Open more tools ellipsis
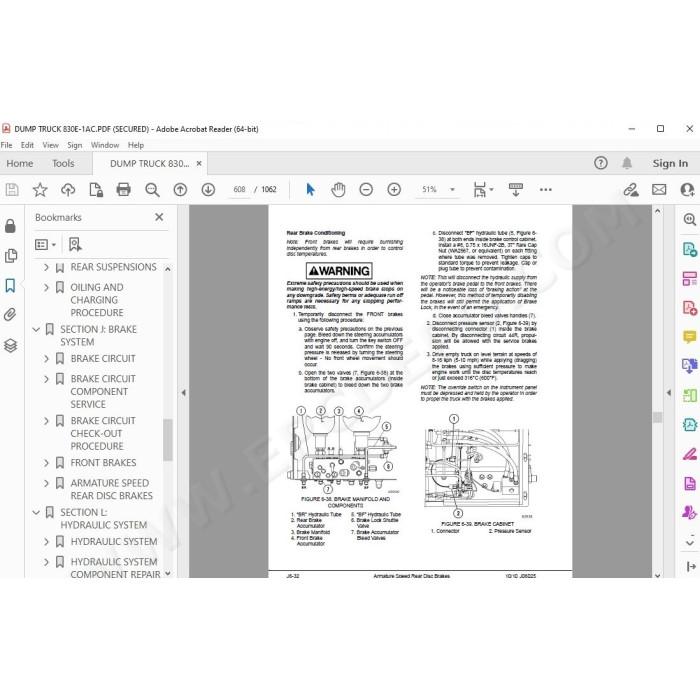Image resolution: width=700 pixels, height=700 pixels. 546,190
